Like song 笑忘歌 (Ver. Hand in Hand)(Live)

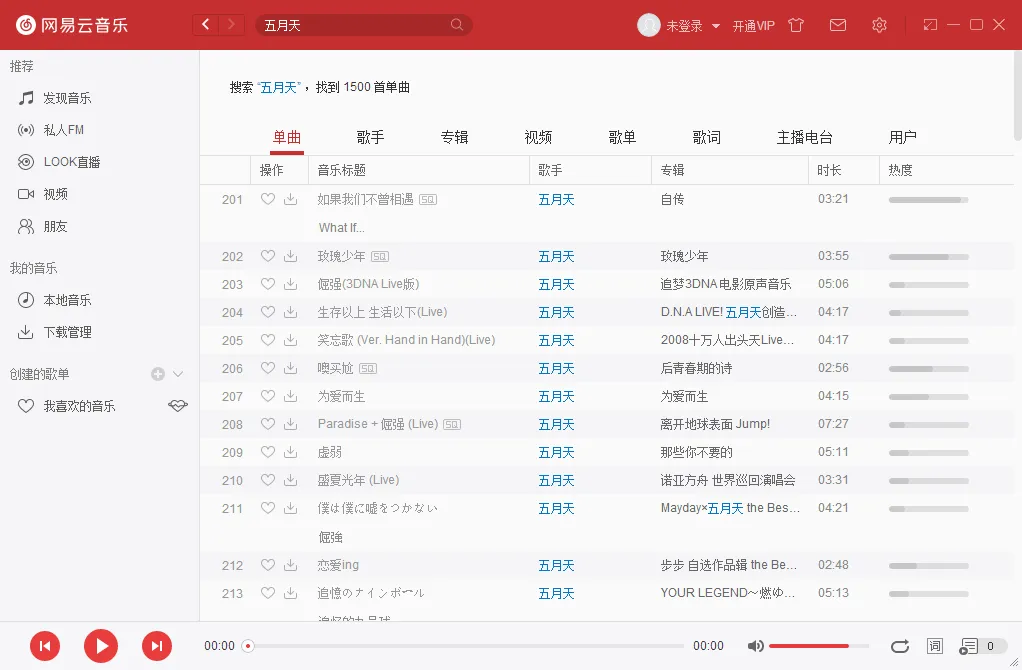coord(268,340)
